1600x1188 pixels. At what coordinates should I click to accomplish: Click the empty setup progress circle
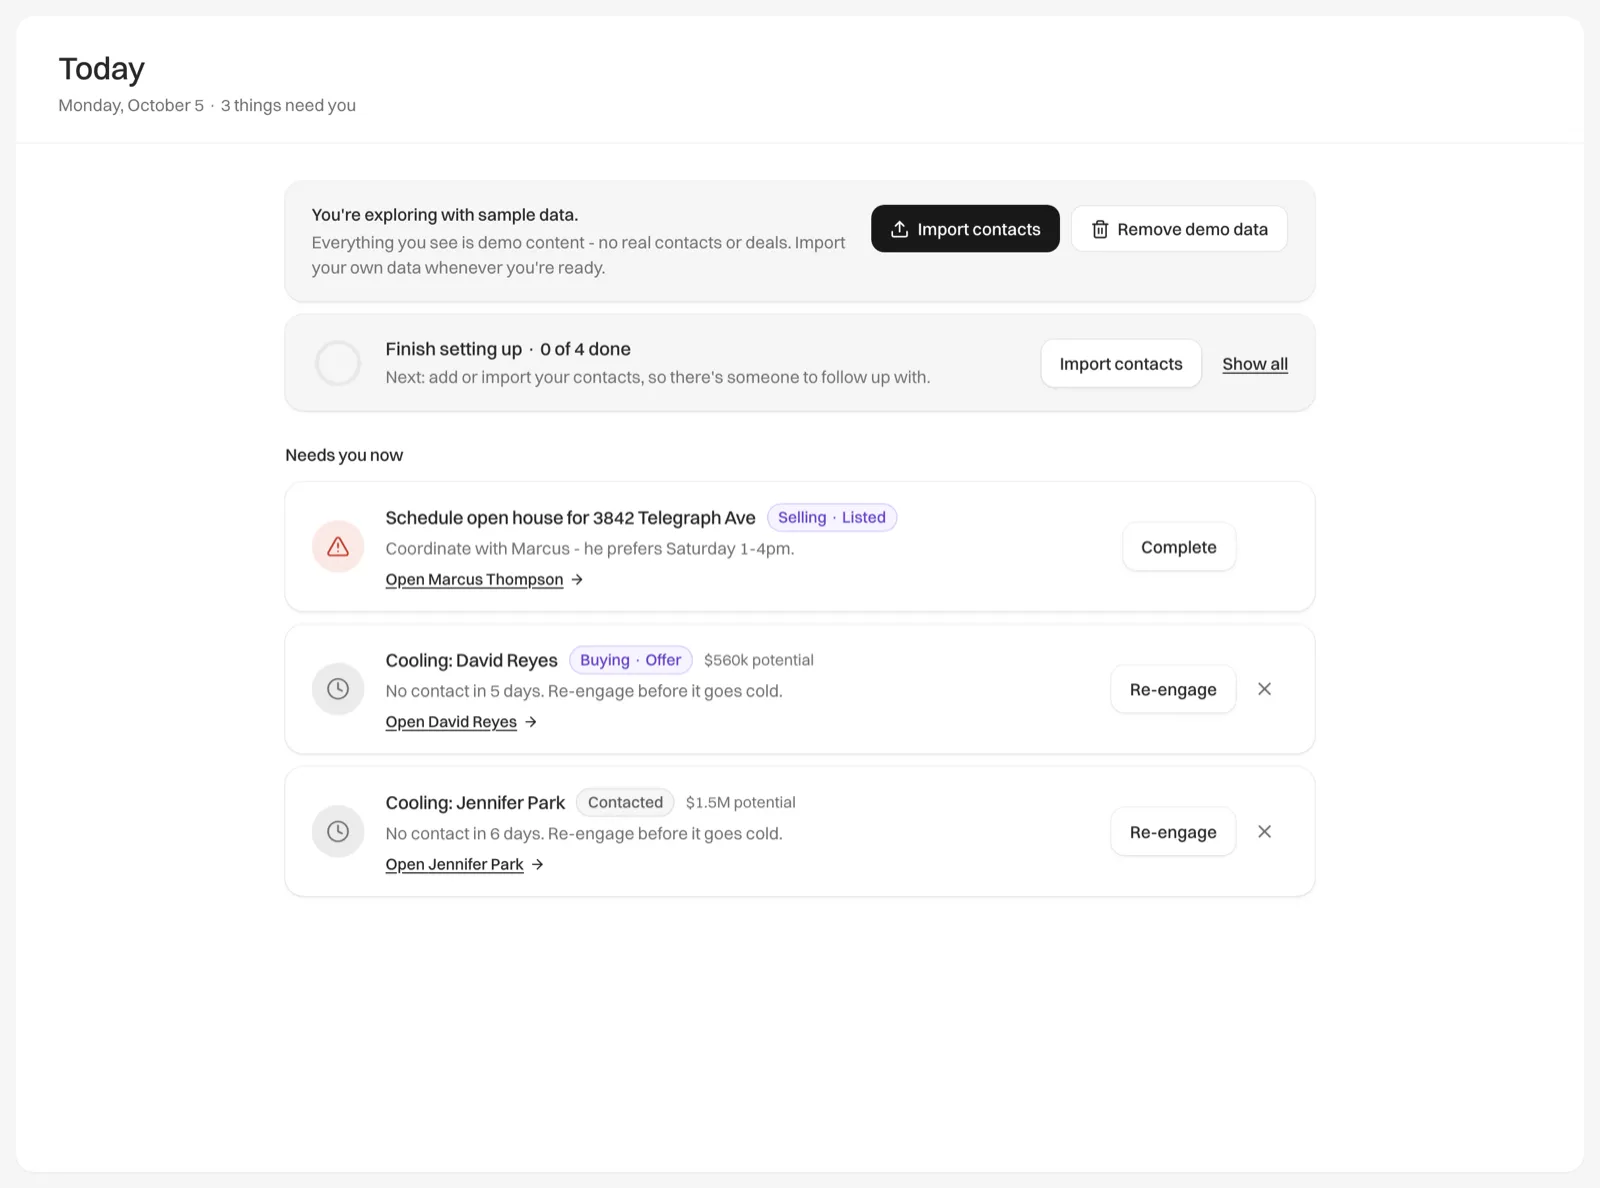338,363
